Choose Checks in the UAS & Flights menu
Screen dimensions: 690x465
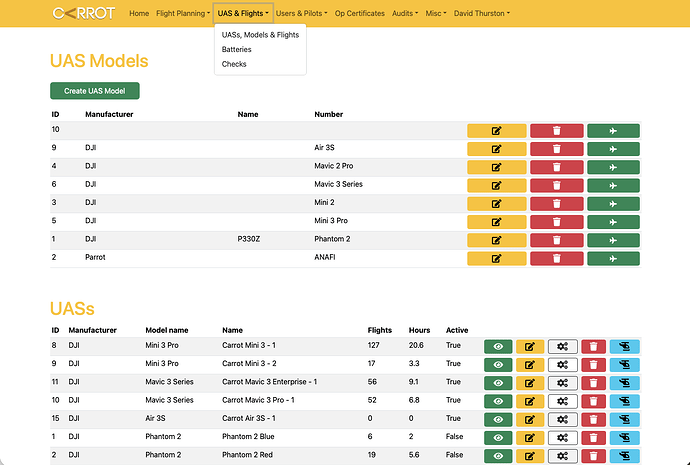click(x=234, y=64)
